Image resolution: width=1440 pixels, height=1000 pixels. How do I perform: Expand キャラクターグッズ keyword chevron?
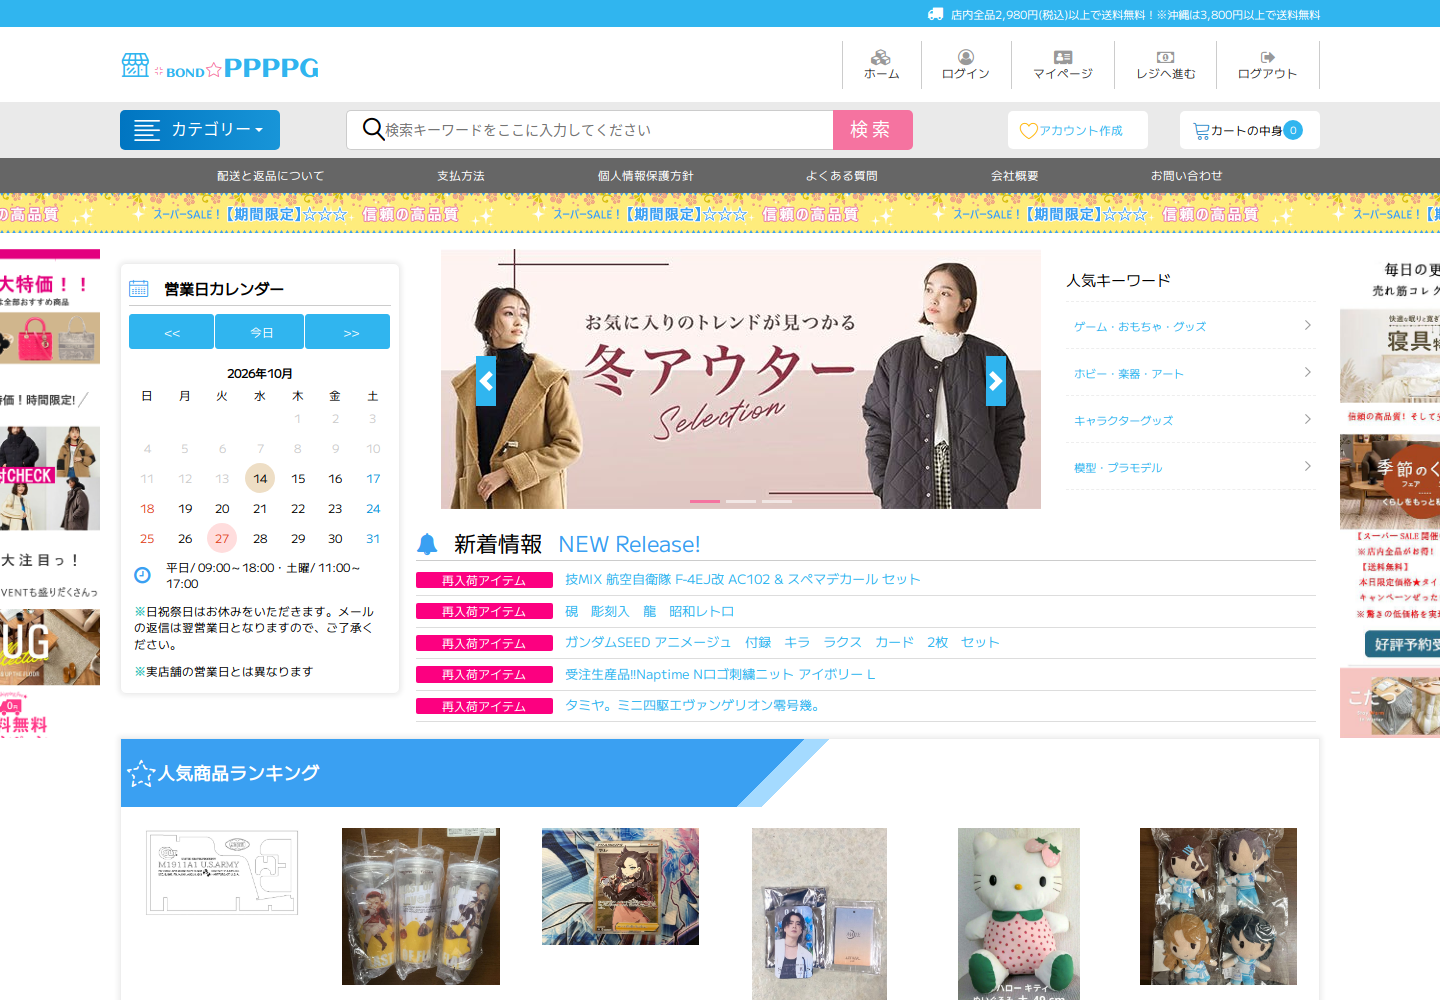1308,419
